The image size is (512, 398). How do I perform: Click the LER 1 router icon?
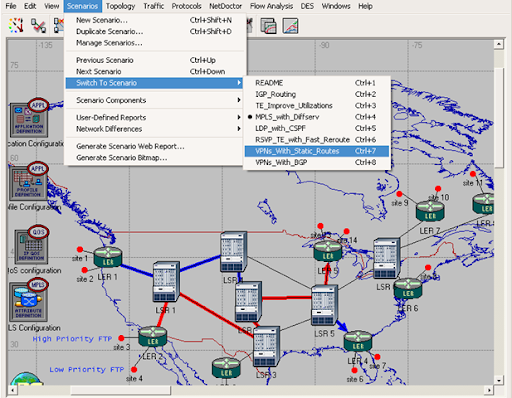coord(108,257)
